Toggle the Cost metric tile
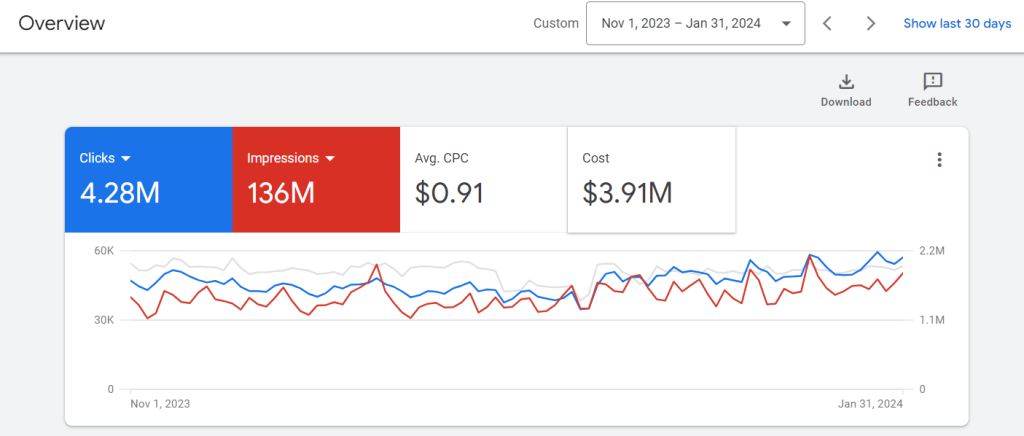This screenshot has width=1024, height=436. pos(651,180)
